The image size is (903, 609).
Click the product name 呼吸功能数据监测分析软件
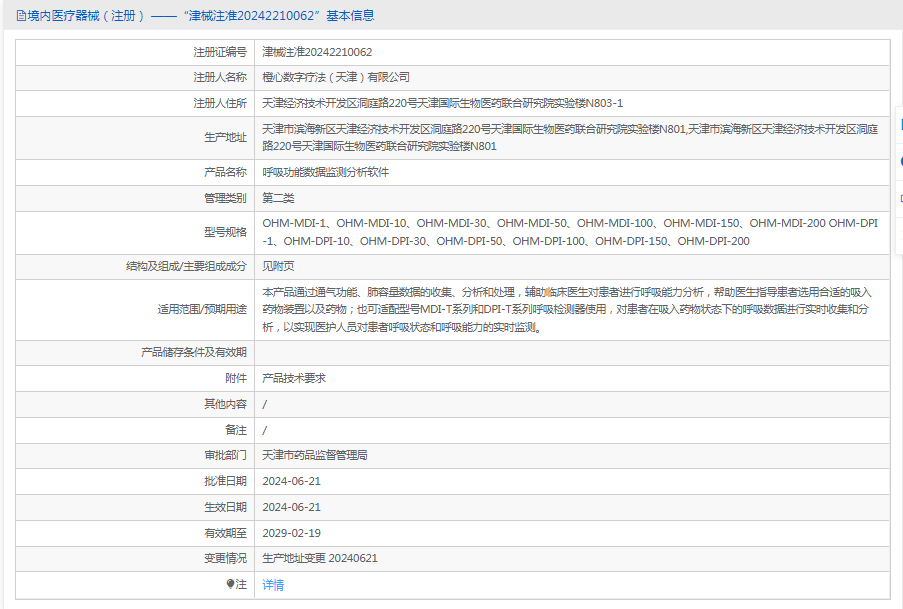coord(325,172)
